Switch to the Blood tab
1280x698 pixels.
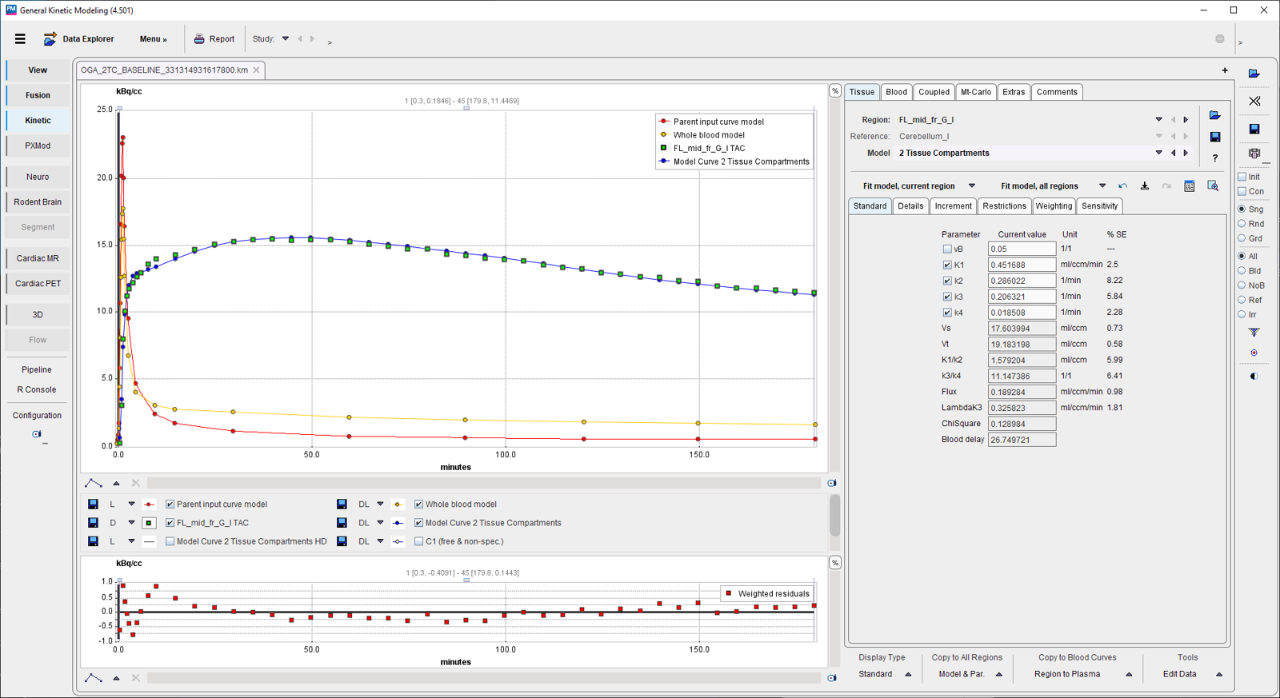click(896, 92)
